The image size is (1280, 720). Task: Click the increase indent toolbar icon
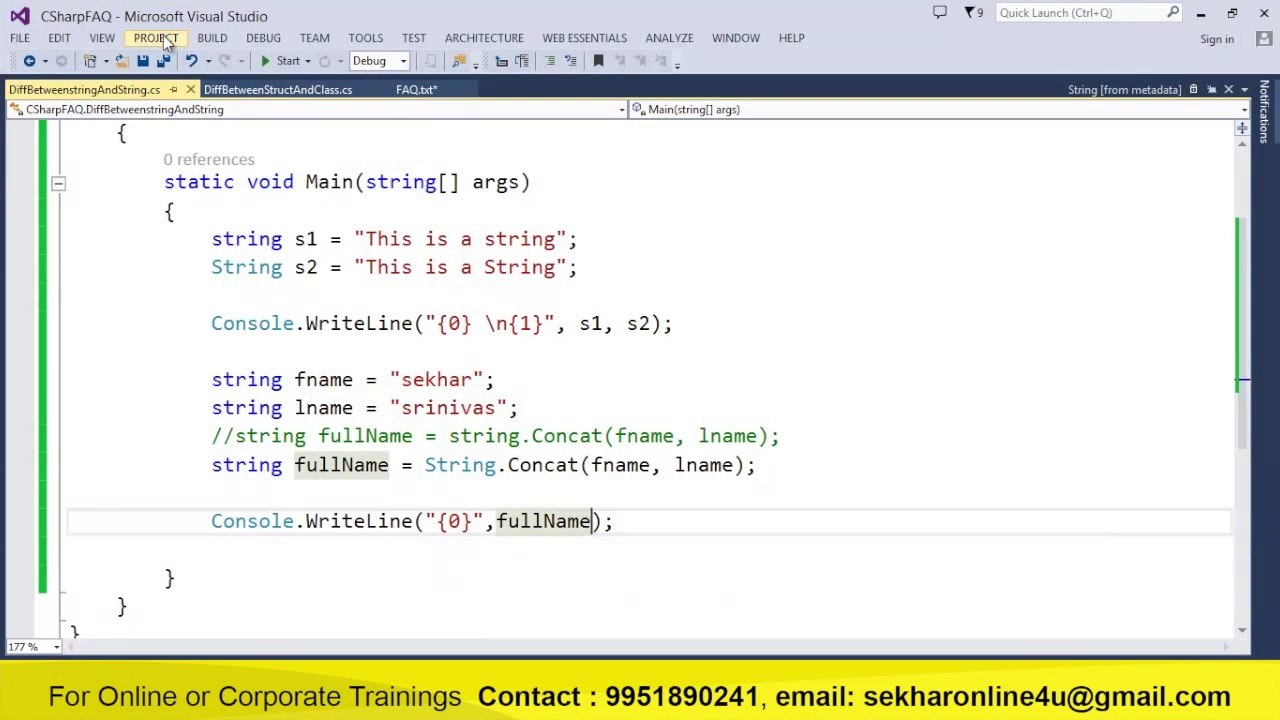pos(522,61)
